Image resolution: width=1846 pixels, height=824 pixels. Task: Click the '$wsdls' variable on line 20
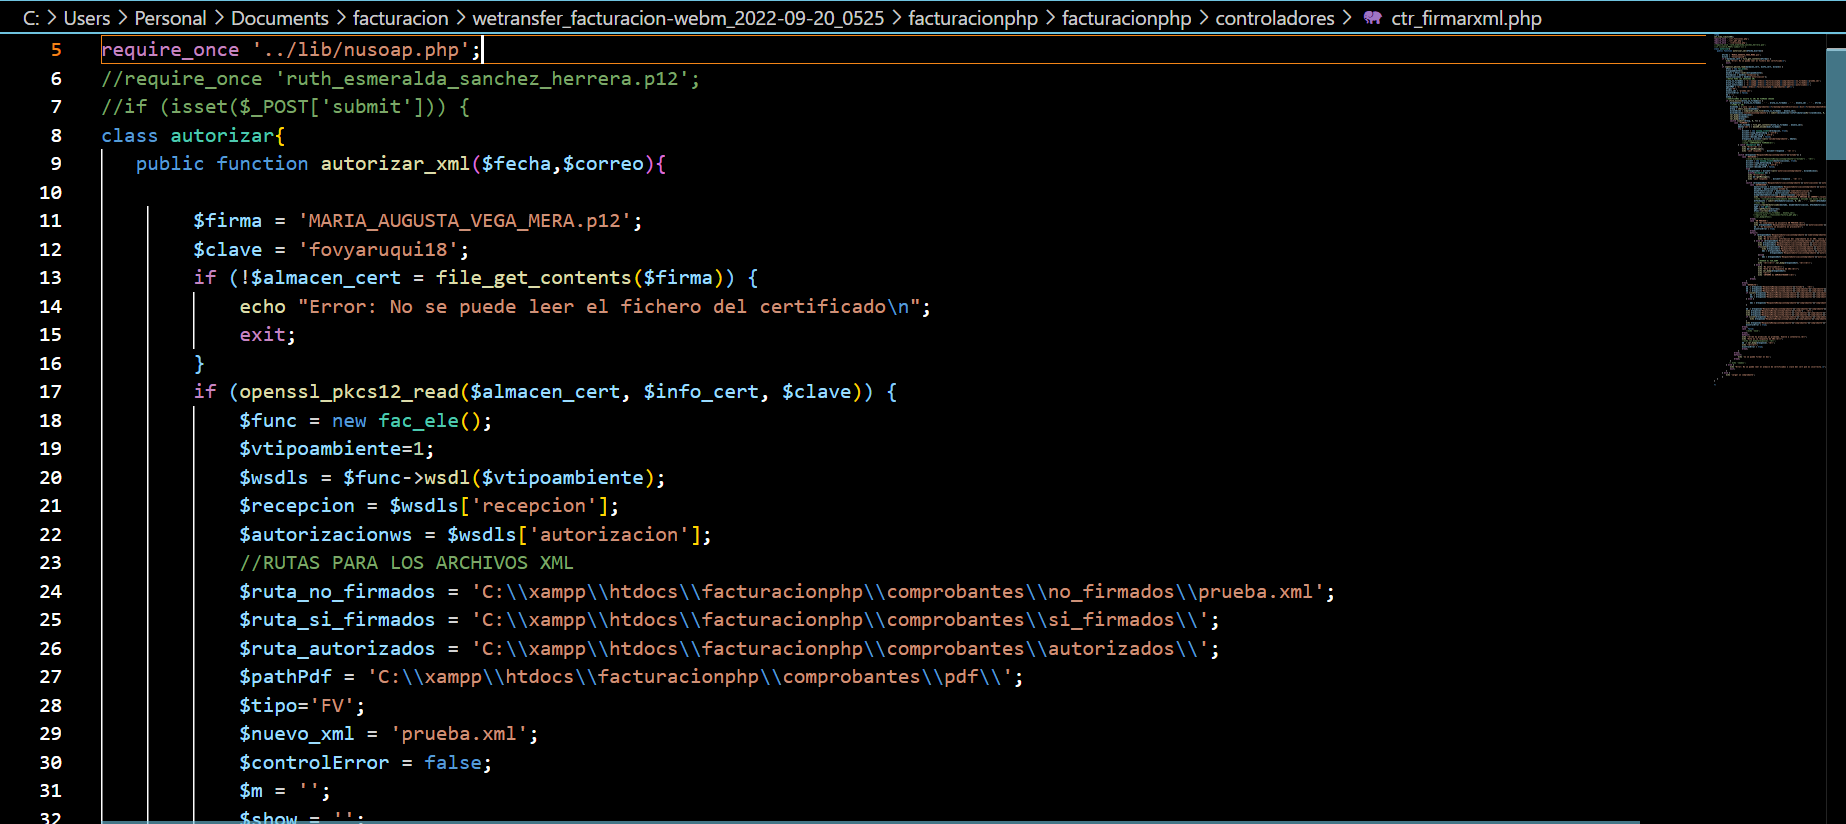274,478
